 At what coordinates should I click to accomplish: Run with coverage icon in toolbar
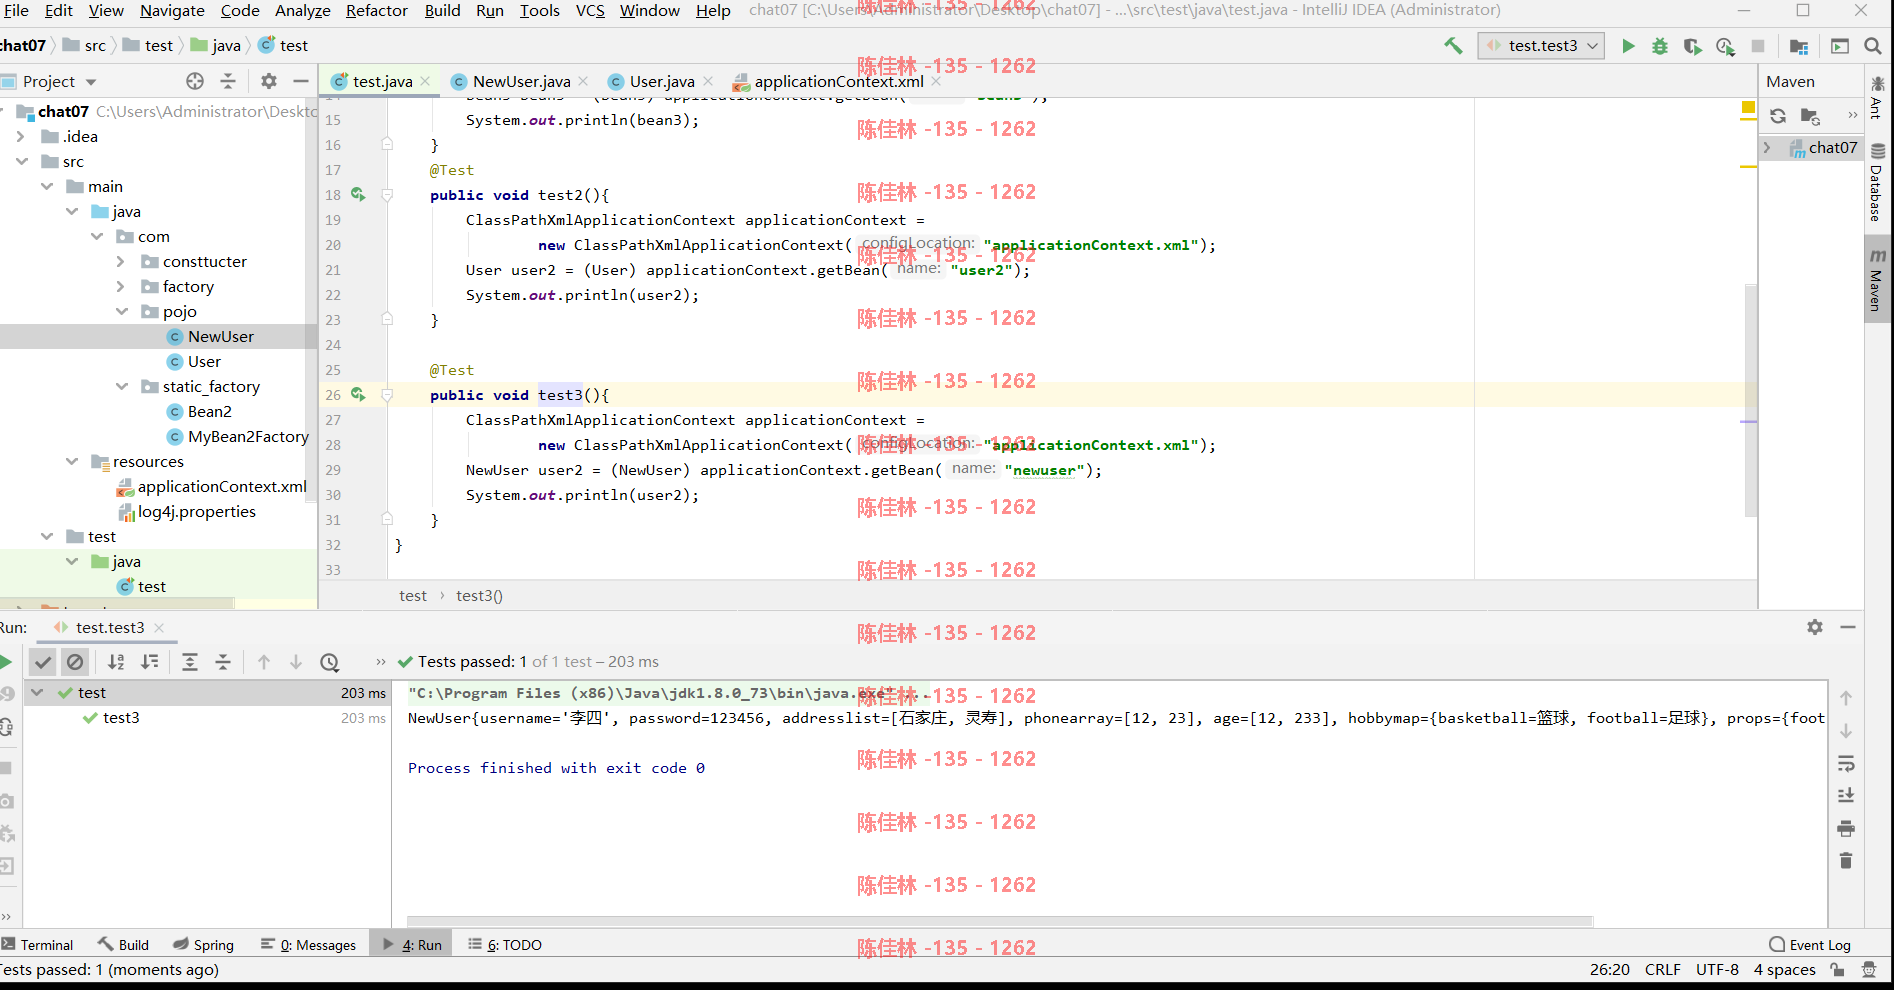coord(1692,46)
